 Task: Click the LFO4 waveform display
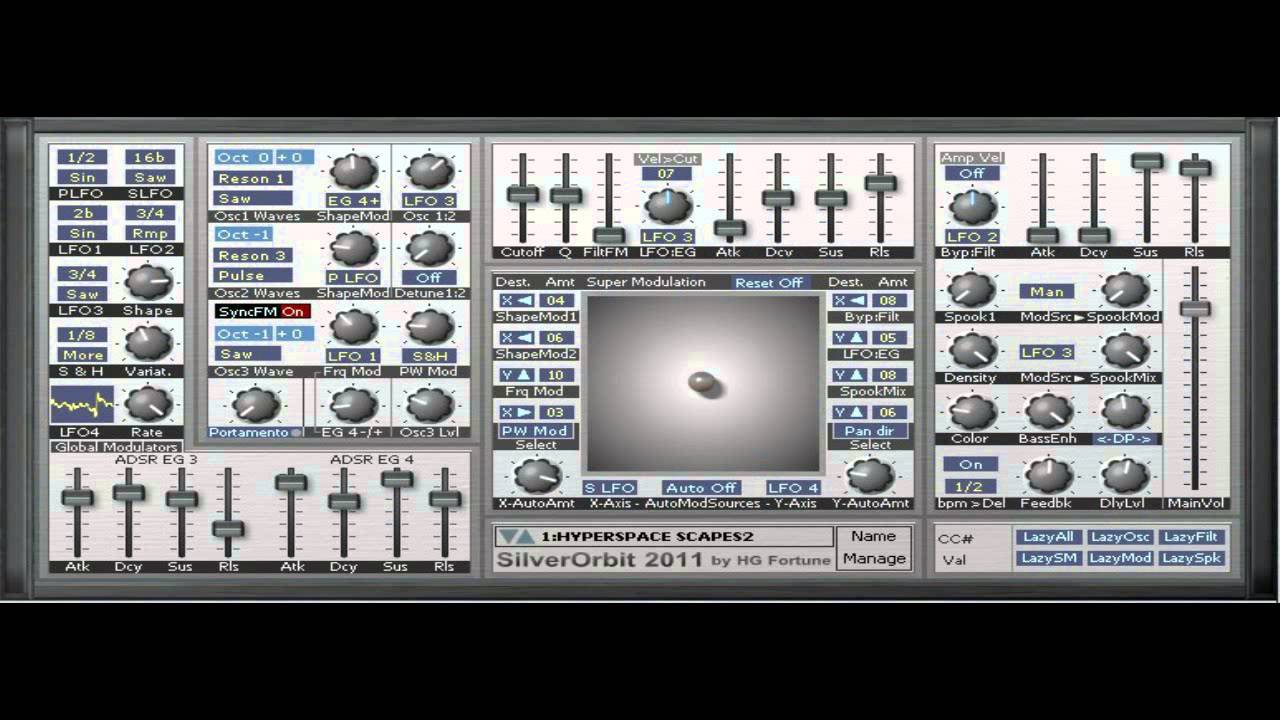pyautogui.click(x=82, y=405)
